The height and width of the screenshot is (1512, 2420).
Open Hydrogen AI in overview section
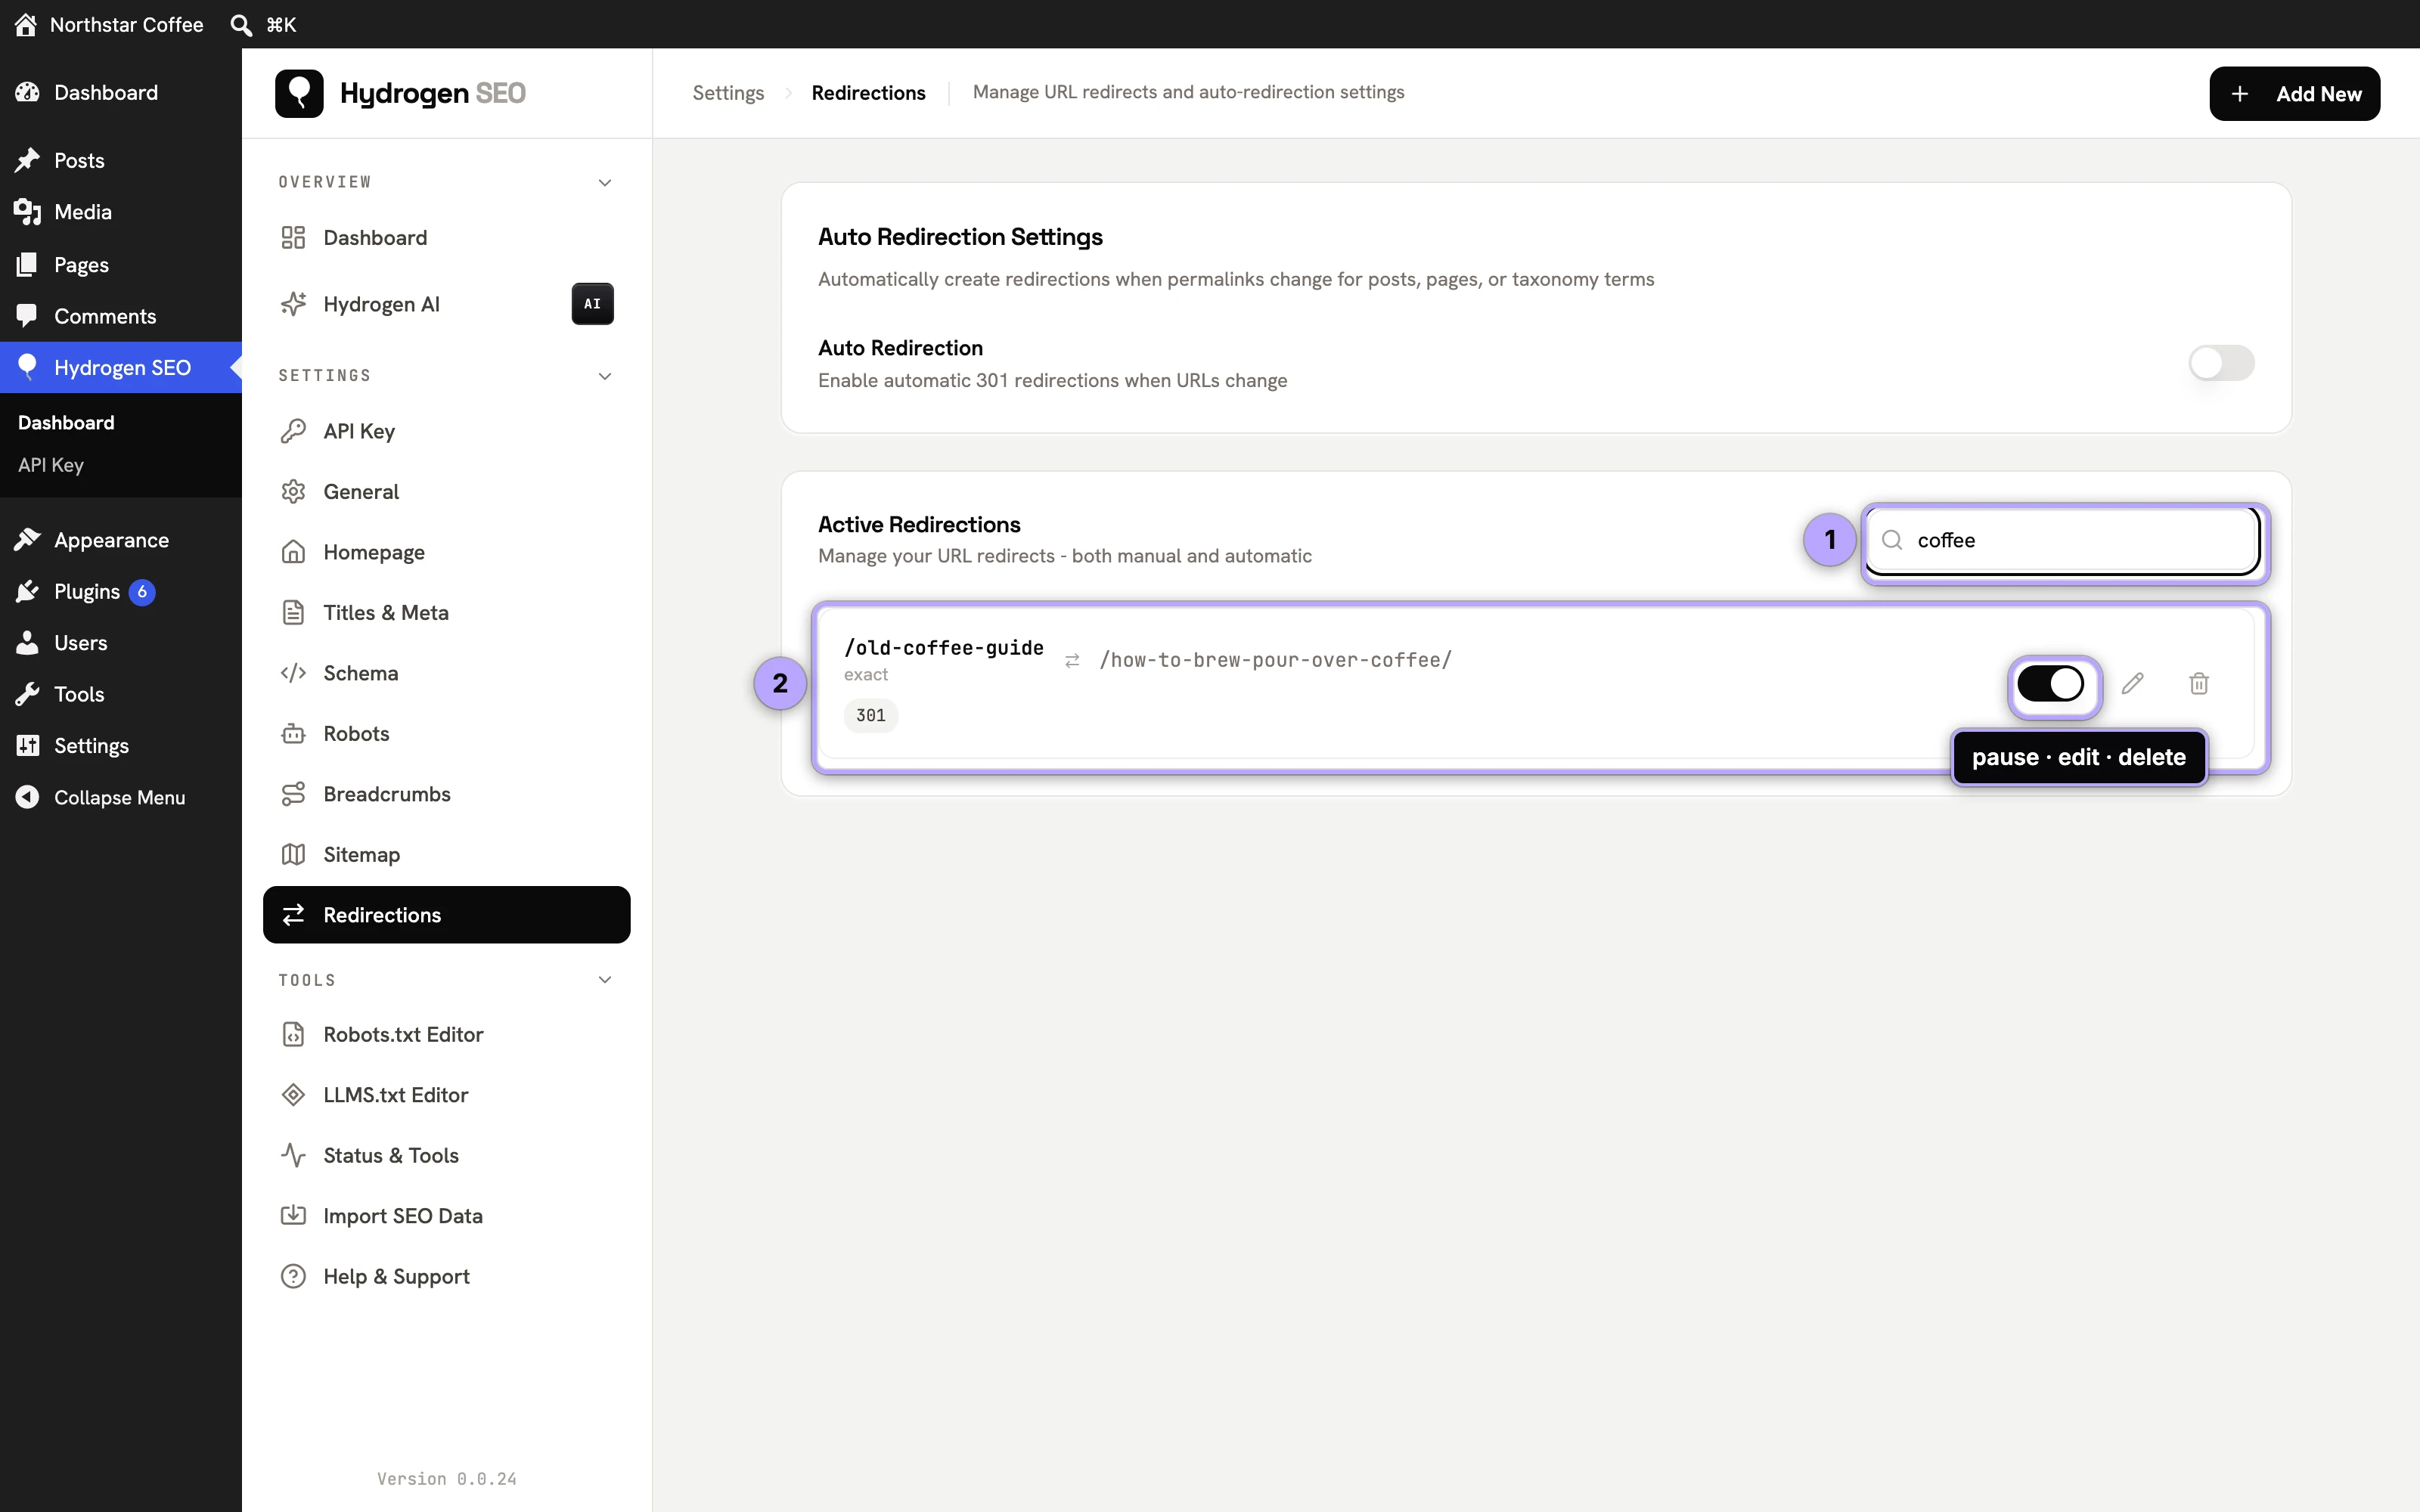point(446,304)
